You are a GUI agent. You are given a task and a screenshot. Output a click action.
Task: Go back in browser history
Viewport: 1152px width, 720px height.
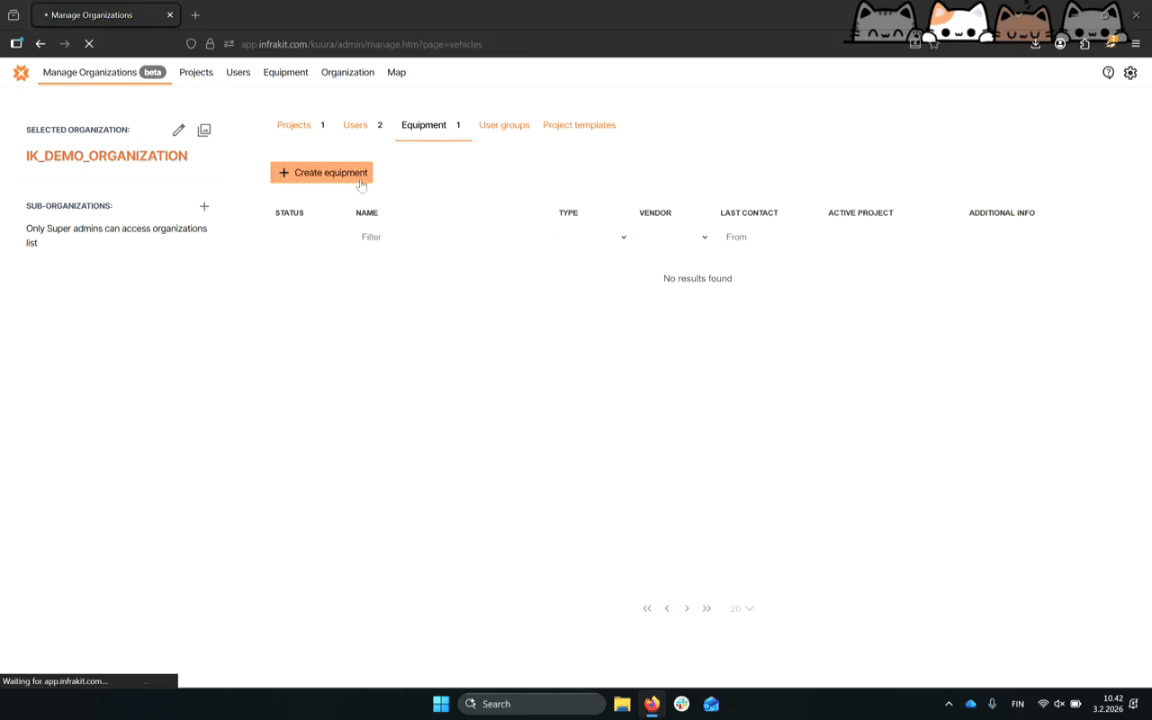(x=40, y=44)
